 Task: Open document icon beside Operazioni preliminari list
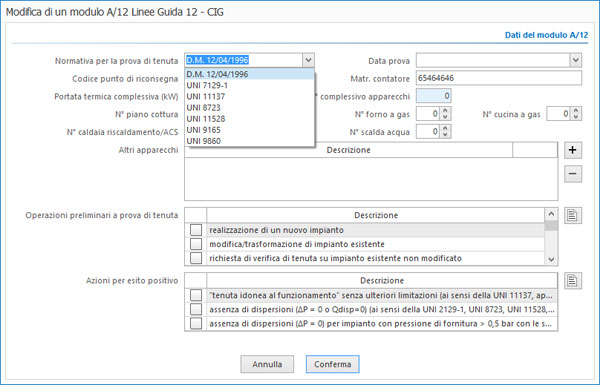(x=572, y=215)
